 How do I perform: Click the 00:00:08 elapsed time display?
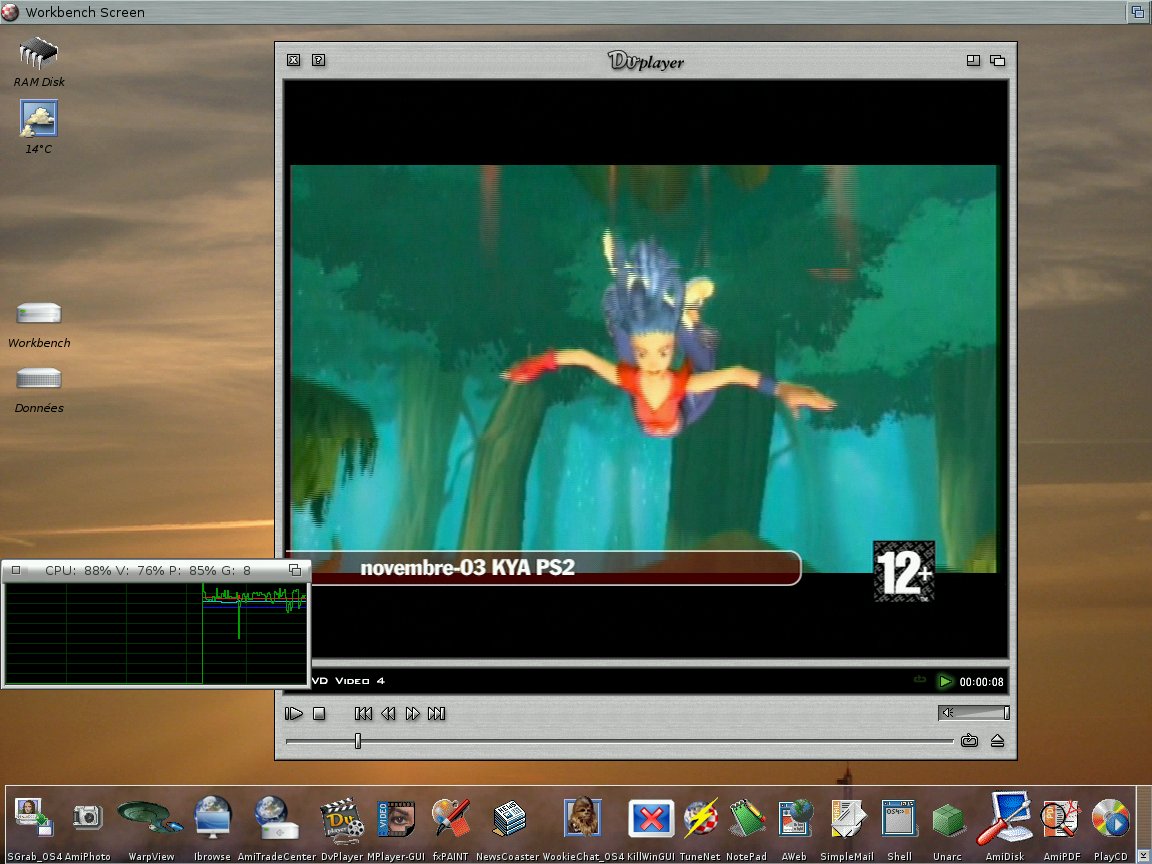(982, 682)
